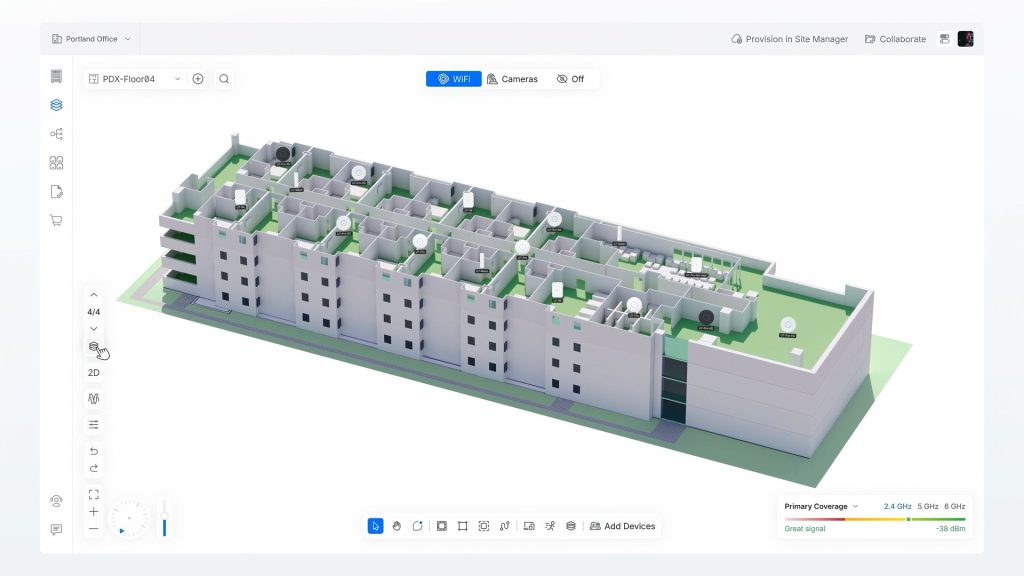1024x576 pixels.
Task: Adjust the vertical tilt slider
Action: [x=165, y=518]
